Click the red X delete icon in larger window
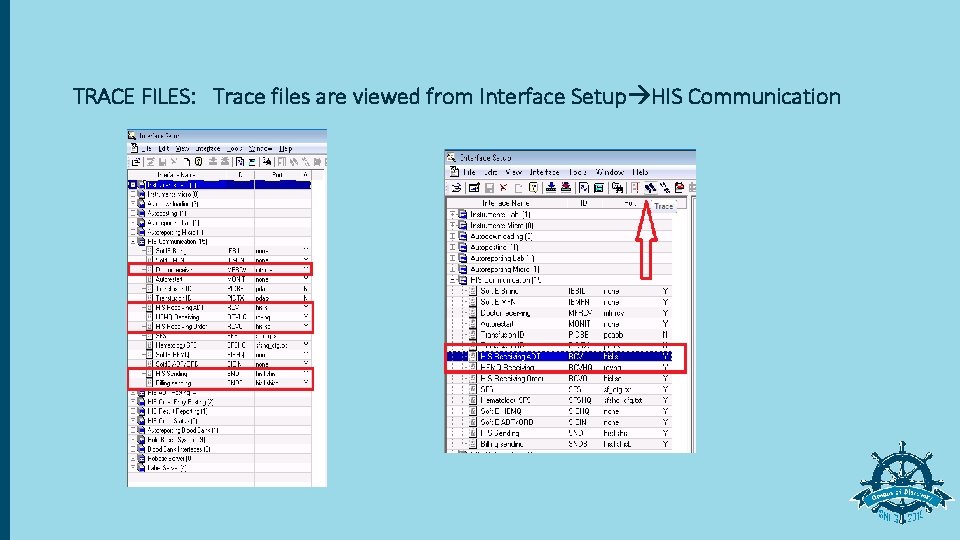Screen dimensions: 960x540 tap(503, 187)
